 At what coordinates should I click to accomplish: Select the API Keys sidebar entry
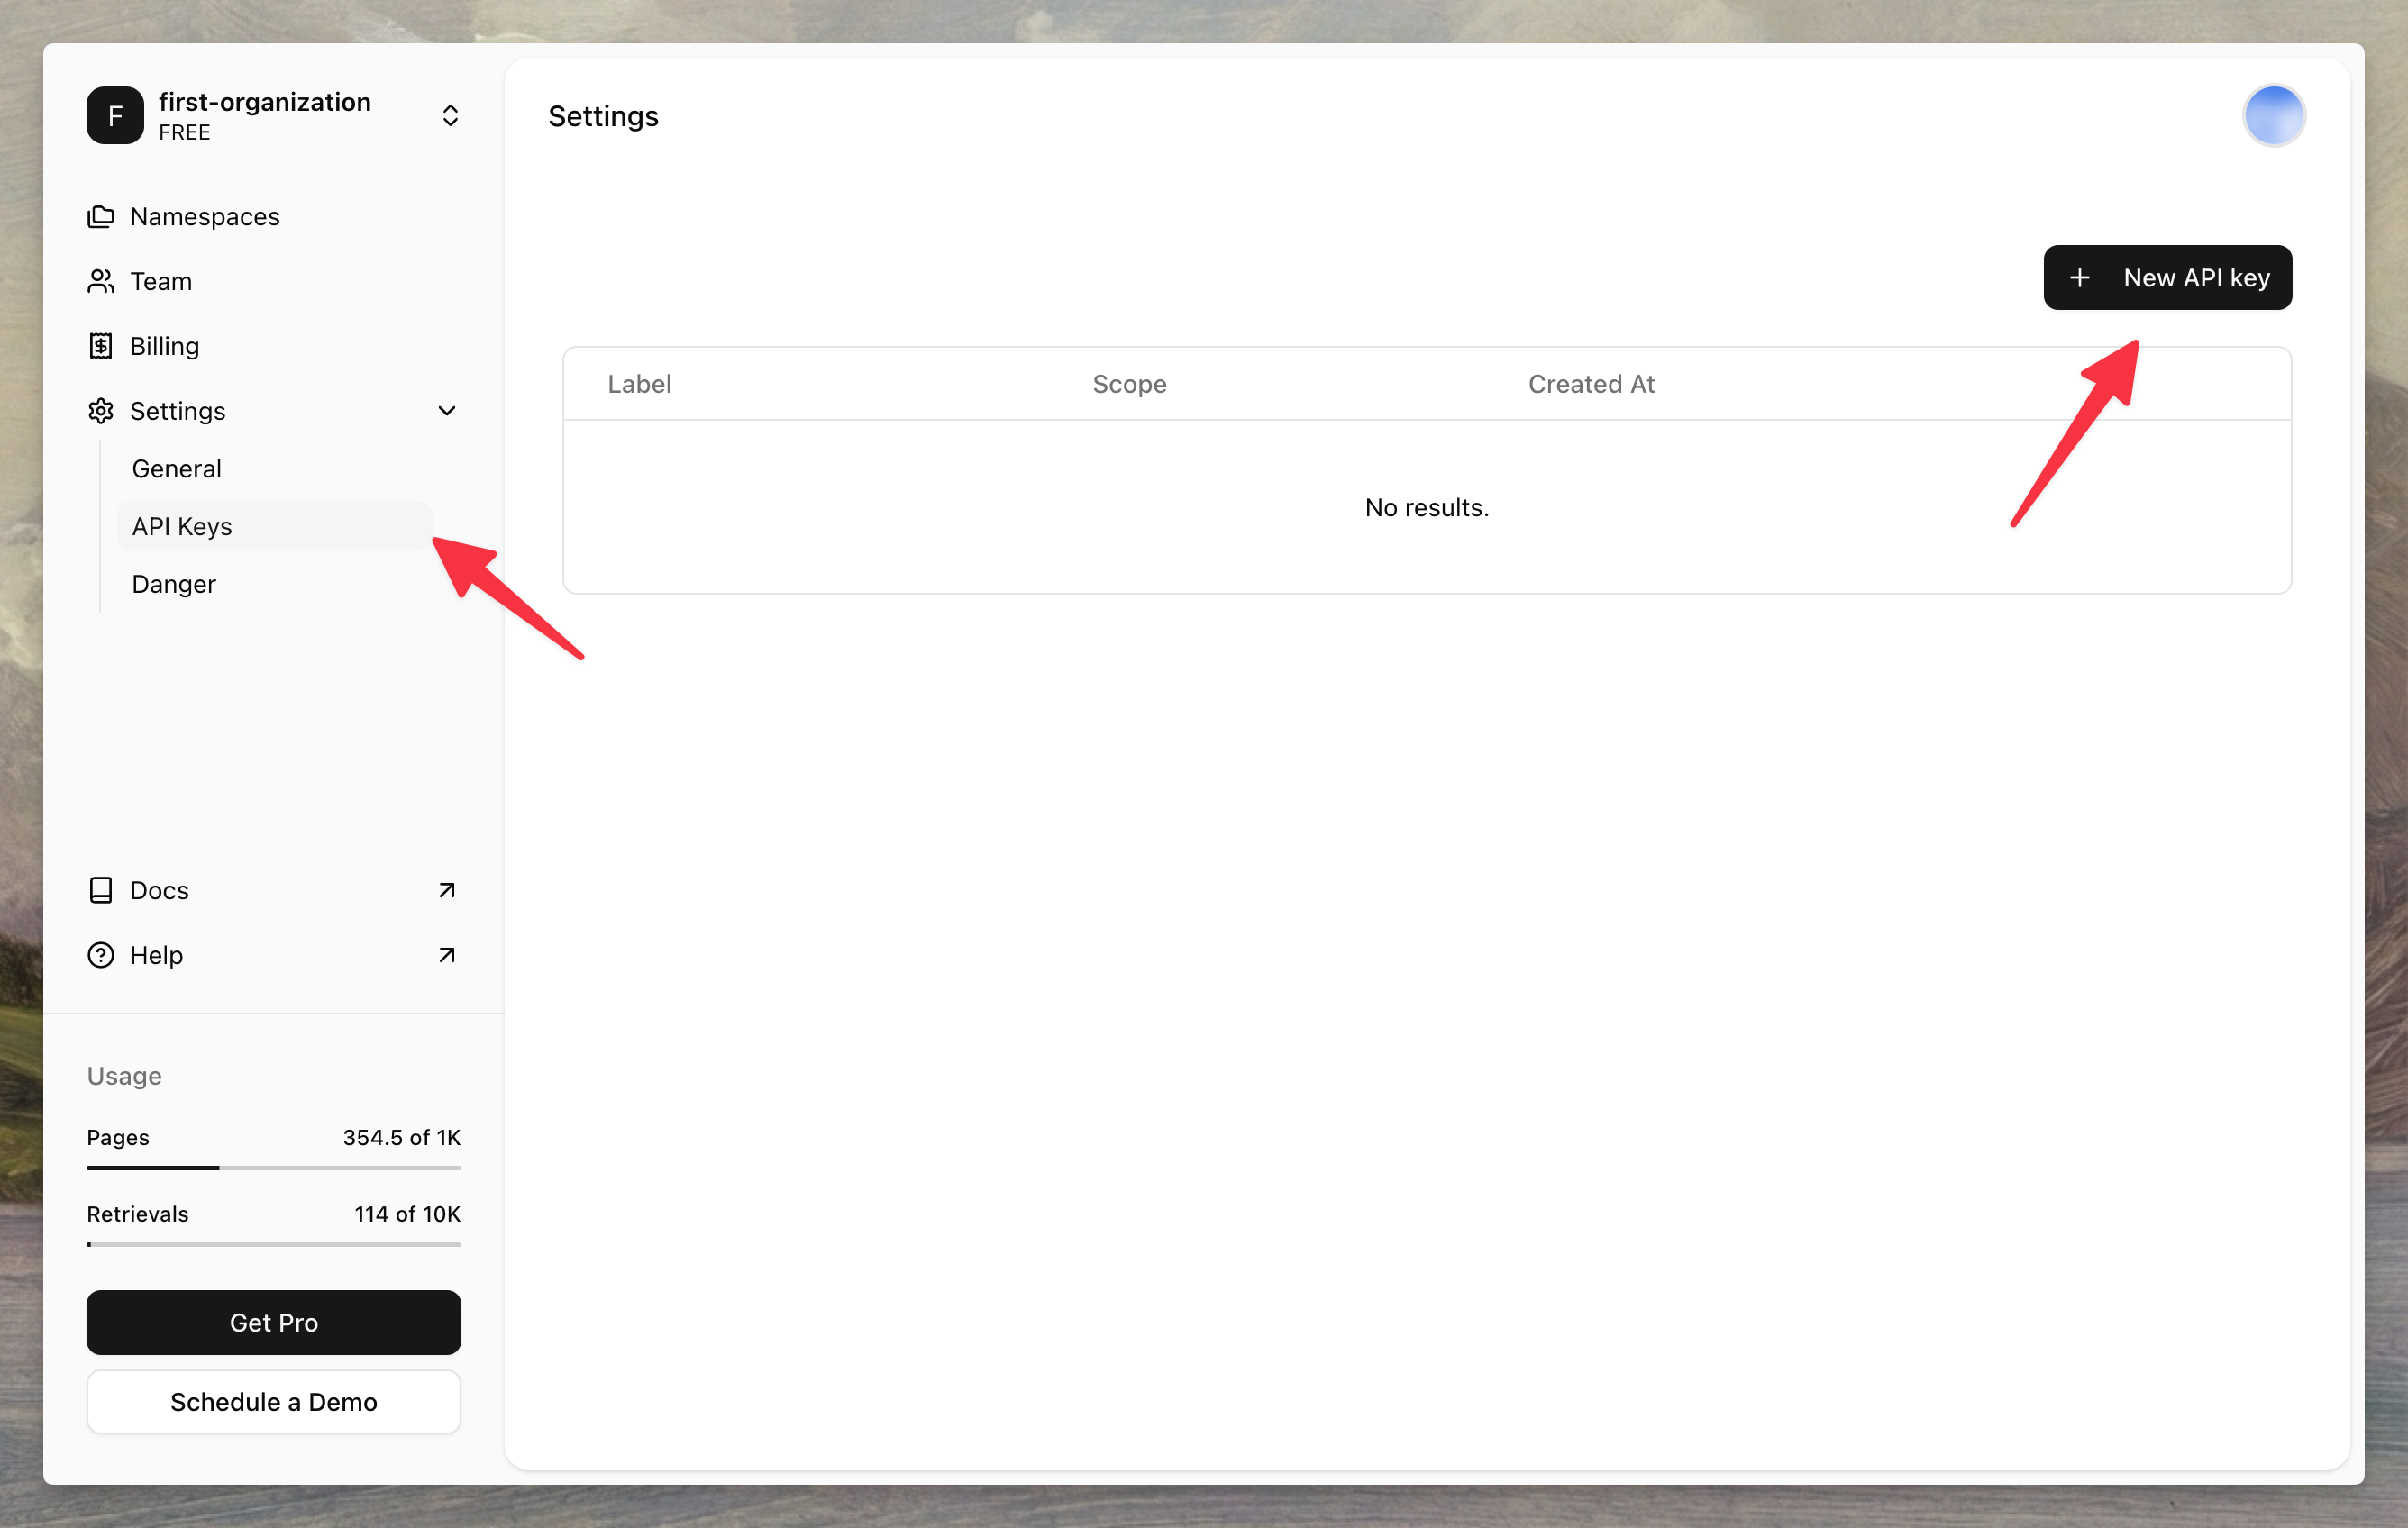pos(181,526)
